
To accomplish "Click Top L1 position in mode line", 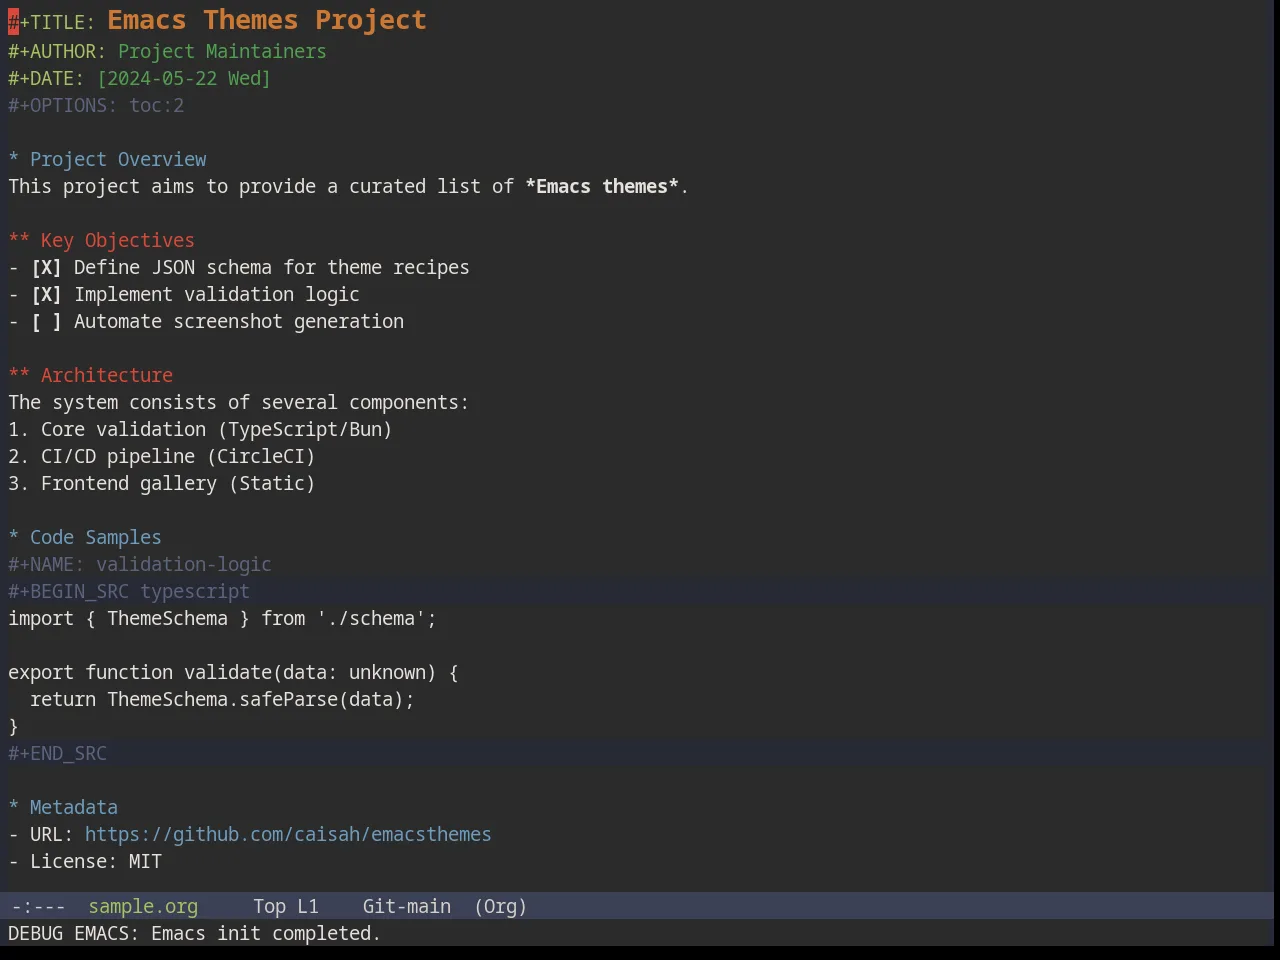I will tap(285, 907).
